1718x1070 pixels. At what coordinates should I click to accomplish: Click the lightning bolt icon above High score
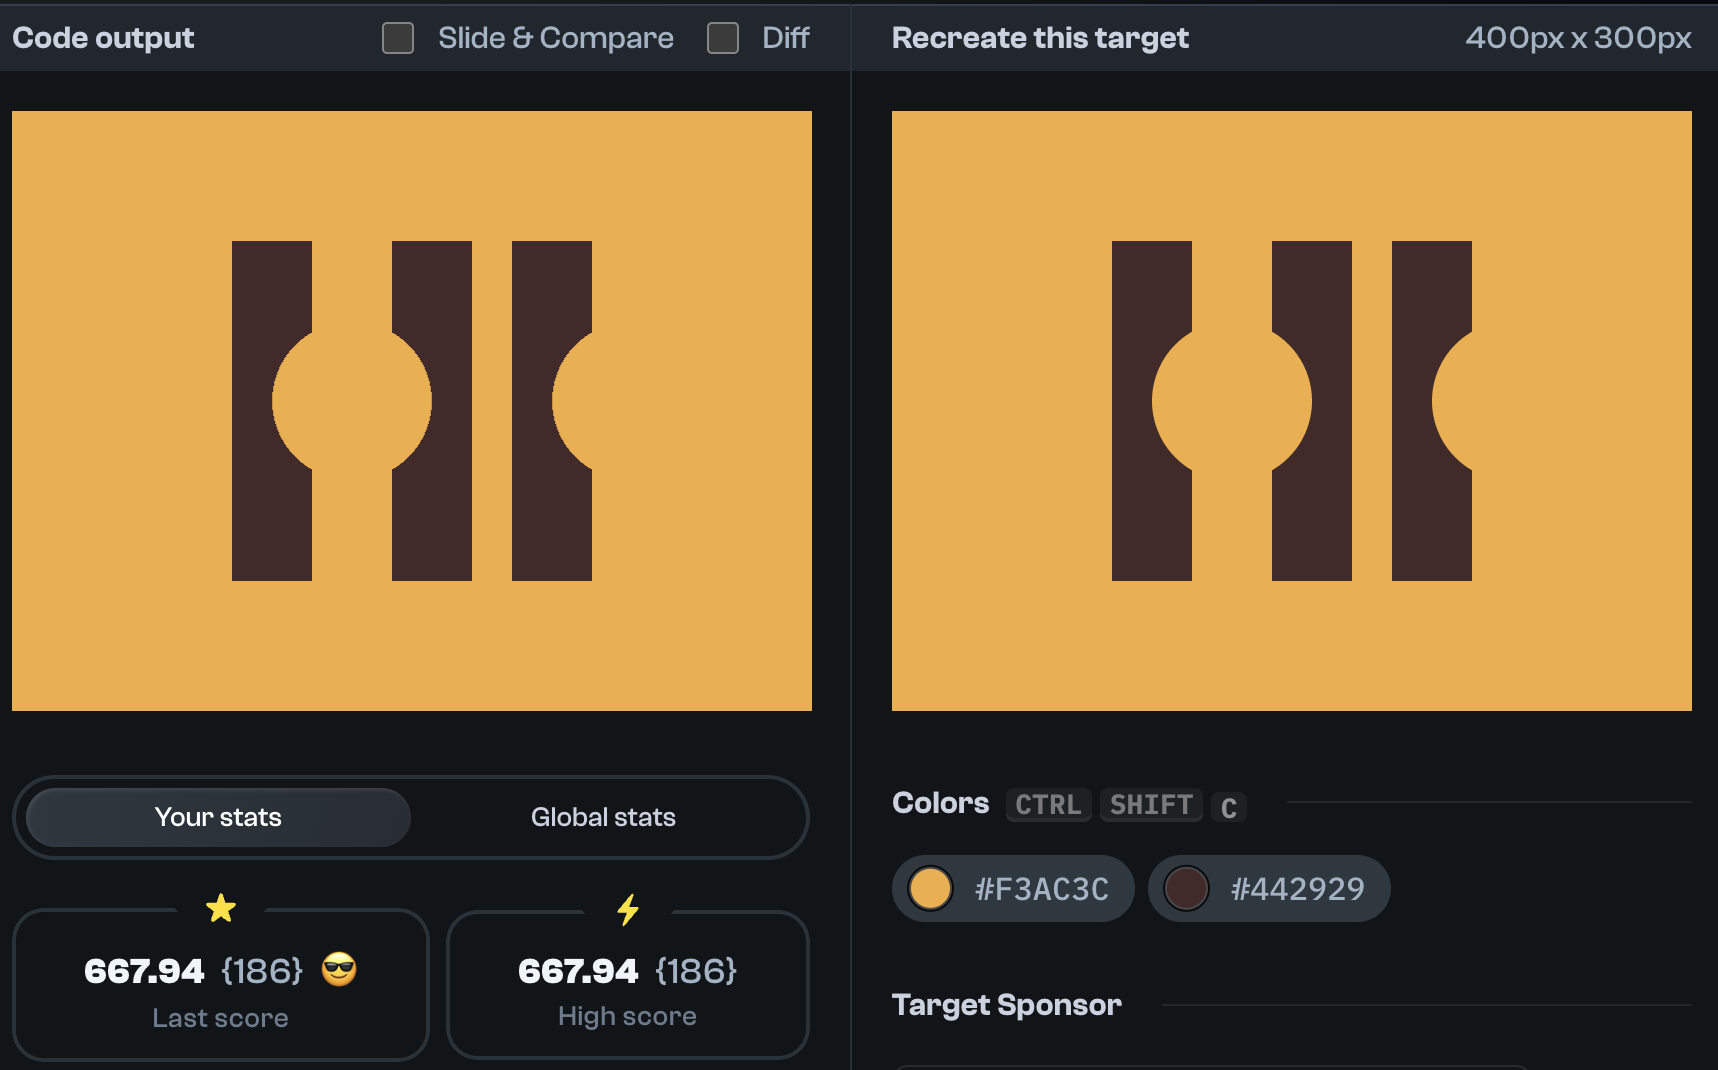(628, 909)
